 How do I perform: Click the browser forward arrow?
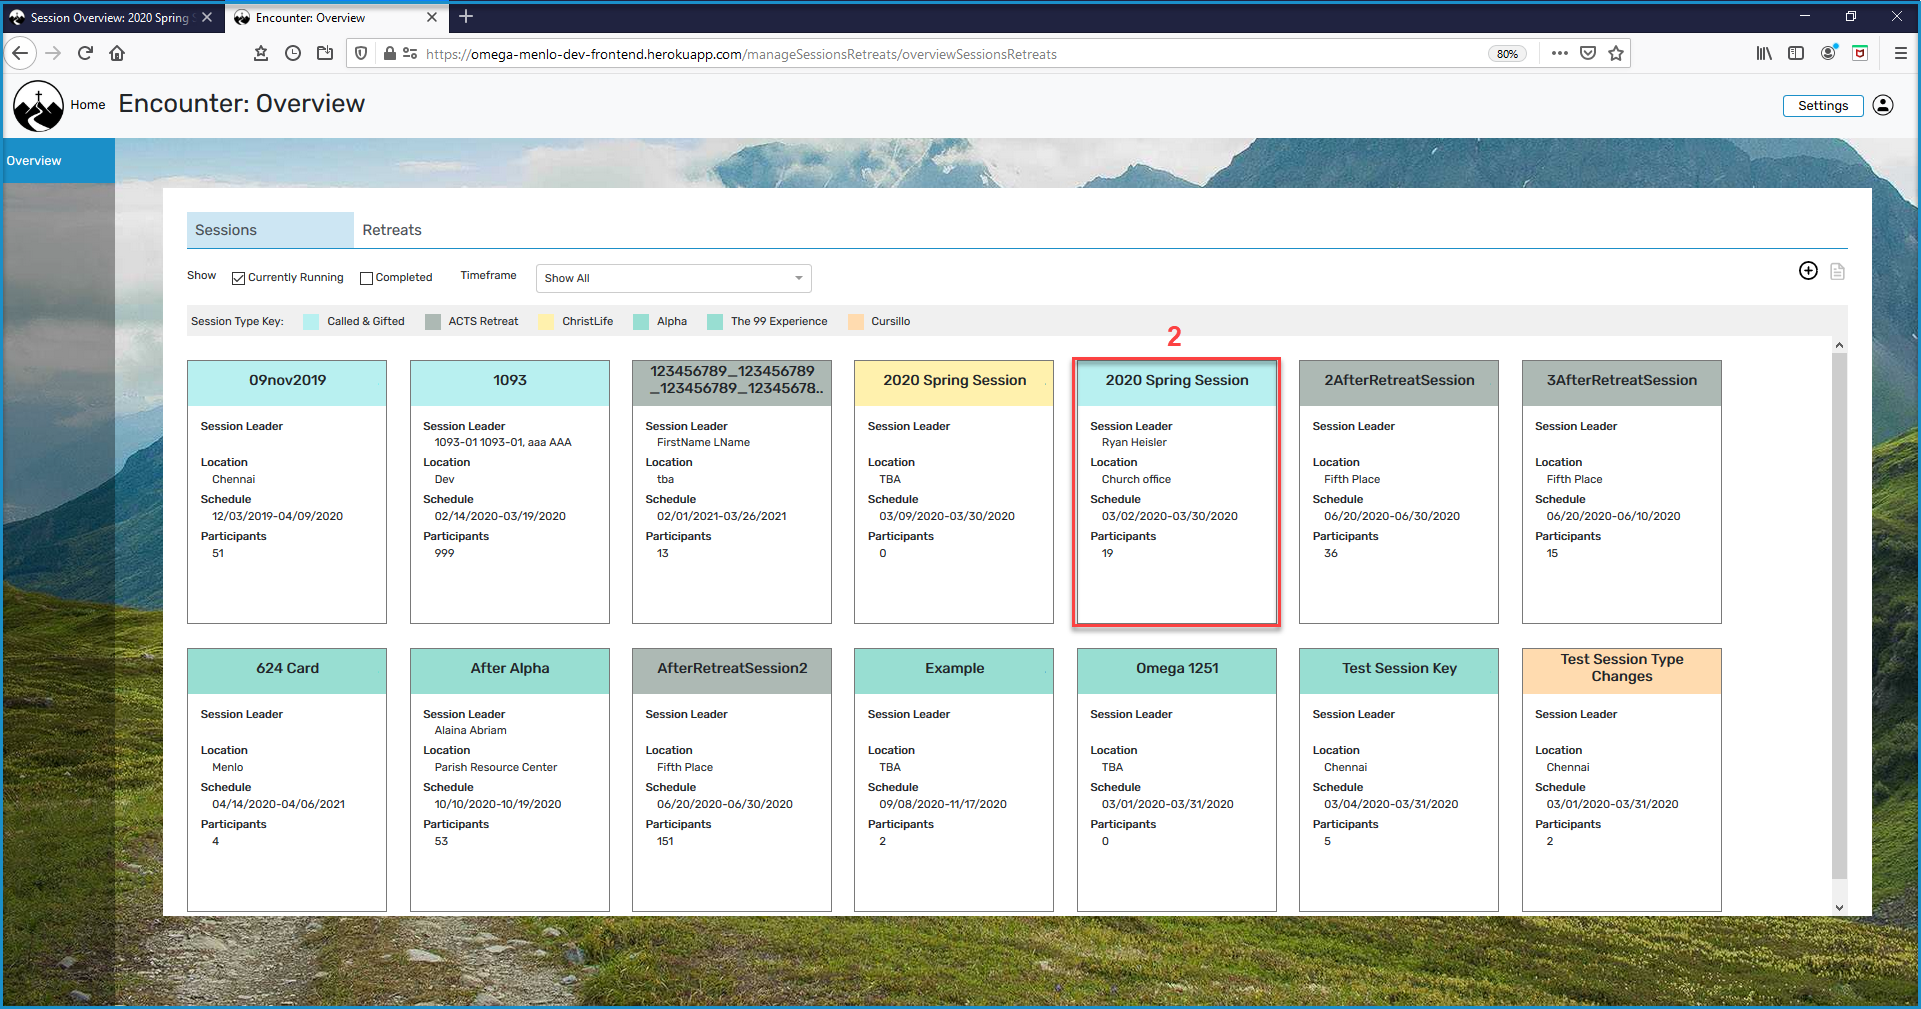[53, 54]
